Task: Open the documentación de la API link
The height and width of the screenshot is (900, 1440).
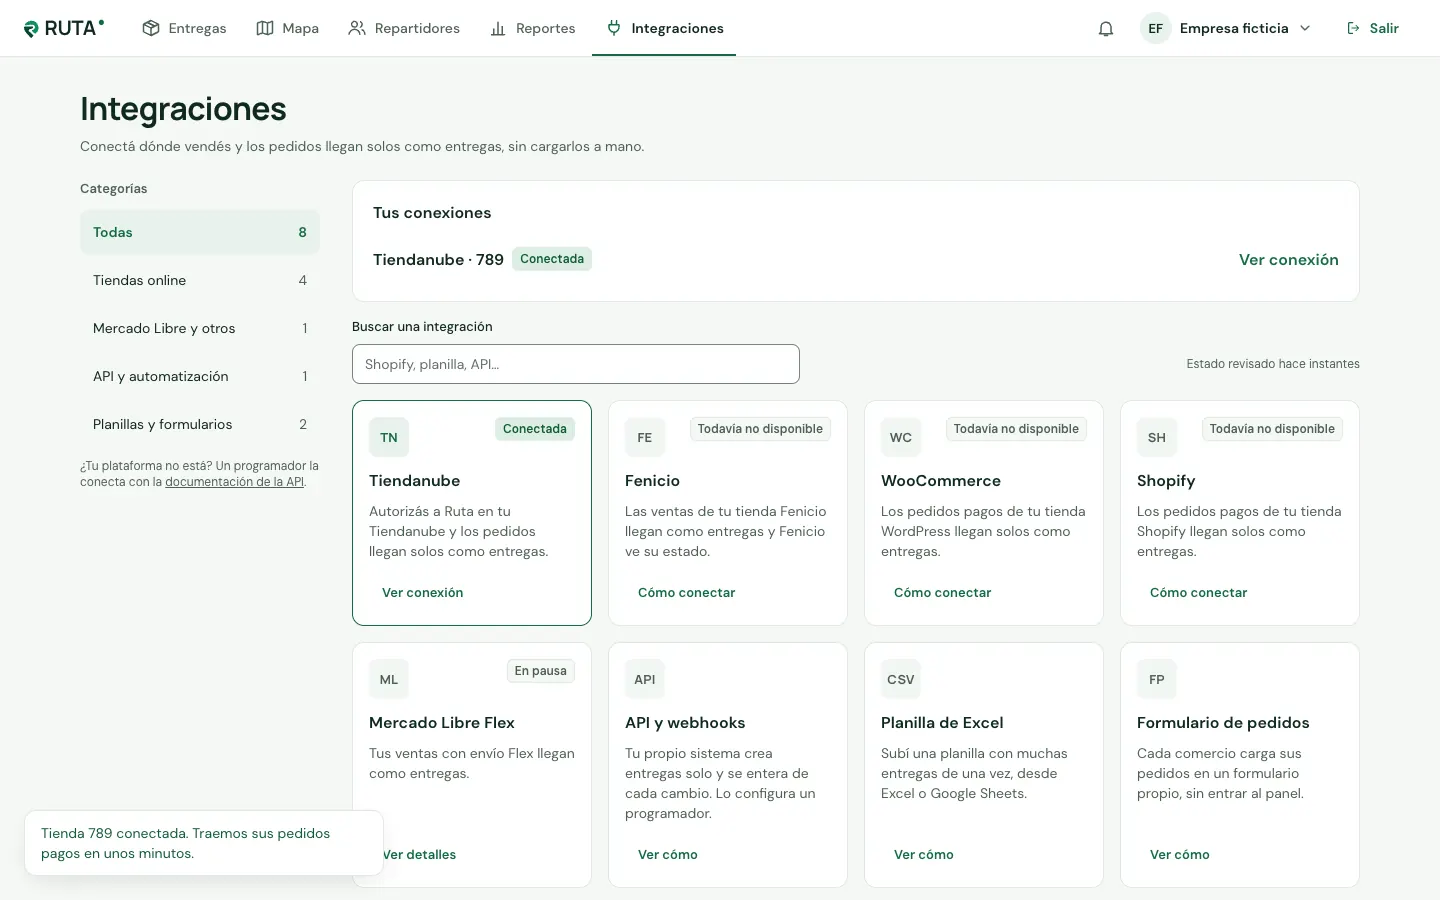Action: tap(234, 482)
